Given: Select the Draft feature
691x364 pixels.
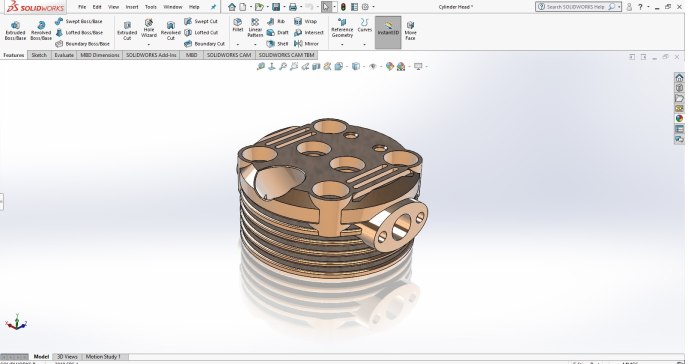Looking at the screenshot, I should tap(278, 33).
